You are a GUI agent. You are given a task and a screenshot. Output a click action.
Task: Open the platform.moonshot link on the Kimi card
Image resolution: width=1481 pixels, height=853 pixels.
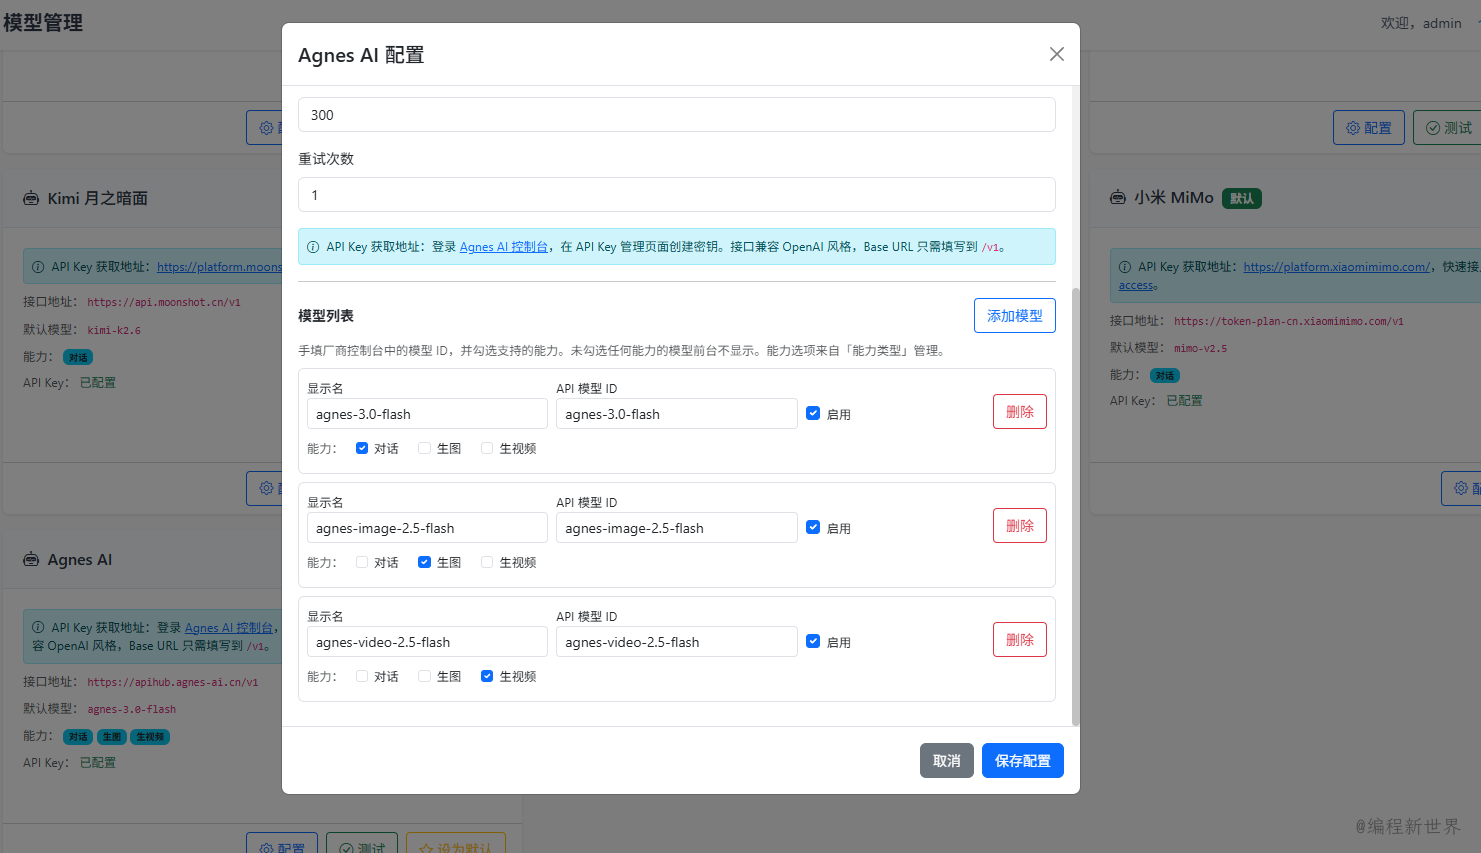[x=219, y=267]
